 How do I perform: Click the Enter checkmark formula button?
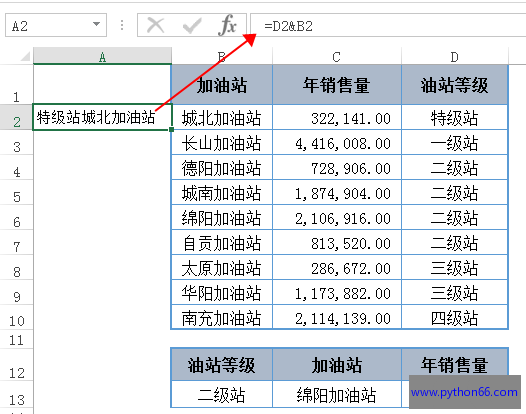(192, 25)
